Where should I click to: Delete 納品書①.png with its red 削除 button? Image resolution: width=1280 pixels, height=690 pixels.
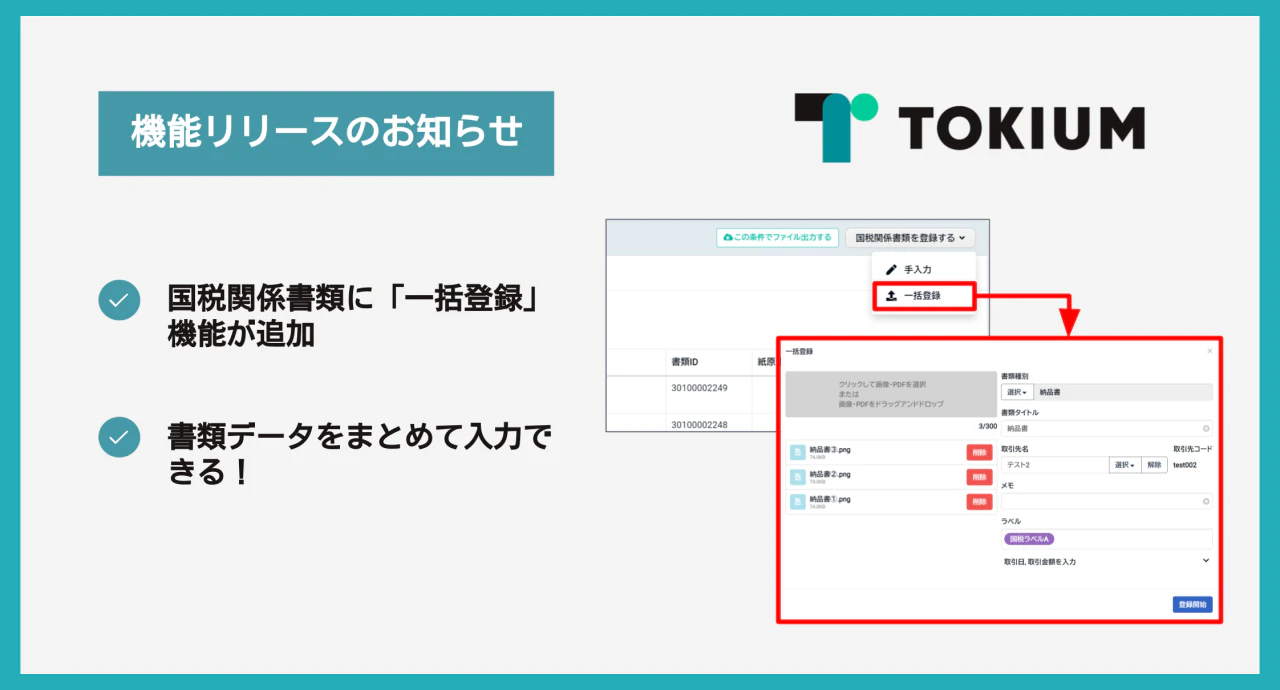pos(979,501)
